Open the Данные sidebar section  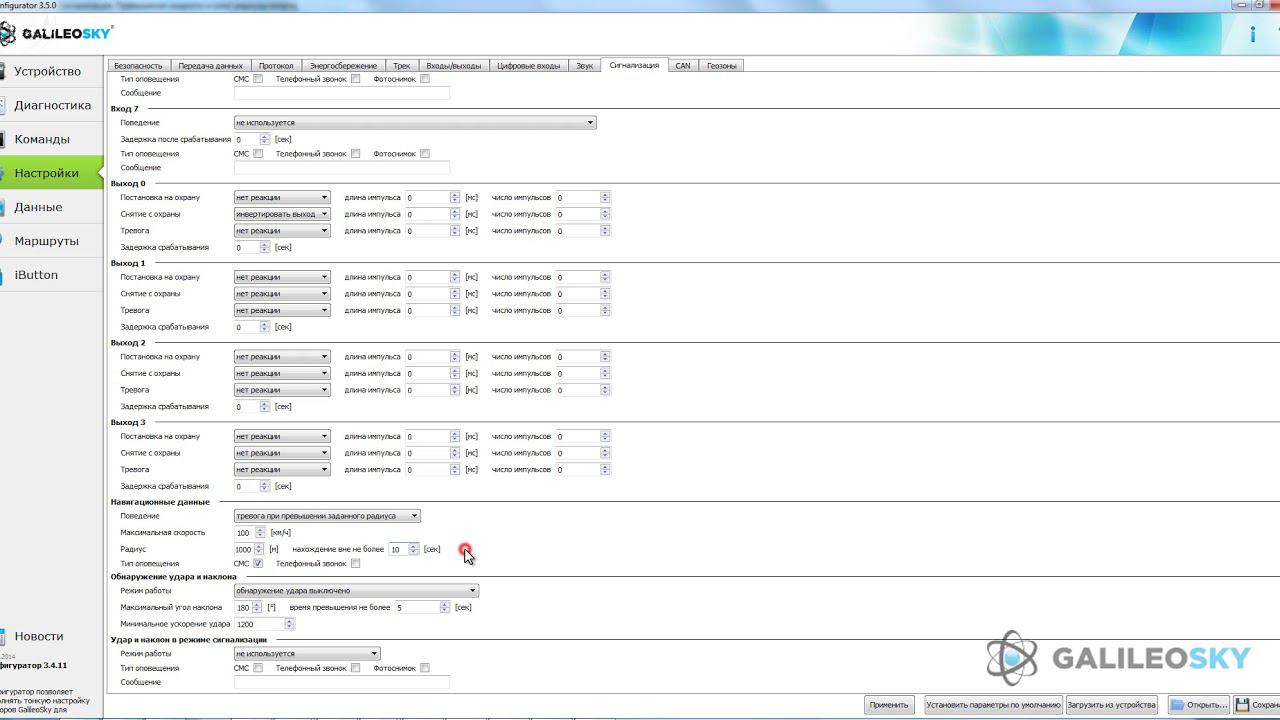click(x=38, y=207)
